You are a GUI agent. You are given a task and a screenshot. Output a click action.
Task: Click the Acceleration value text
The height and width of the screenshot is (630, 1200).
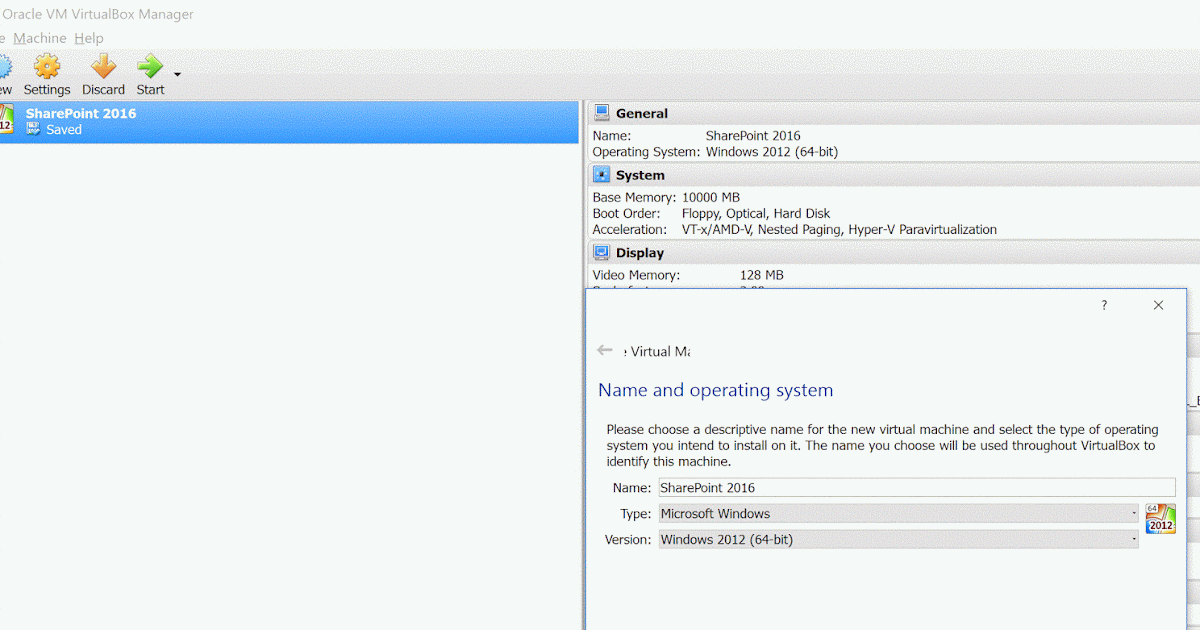[839, 230]
